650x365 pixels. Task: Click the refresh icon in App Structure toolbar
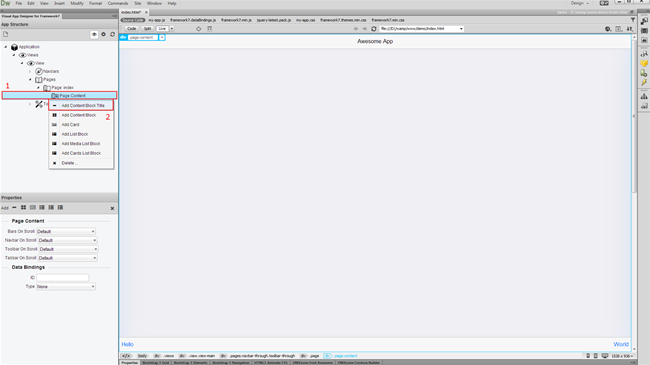click(x=112, y=34)
